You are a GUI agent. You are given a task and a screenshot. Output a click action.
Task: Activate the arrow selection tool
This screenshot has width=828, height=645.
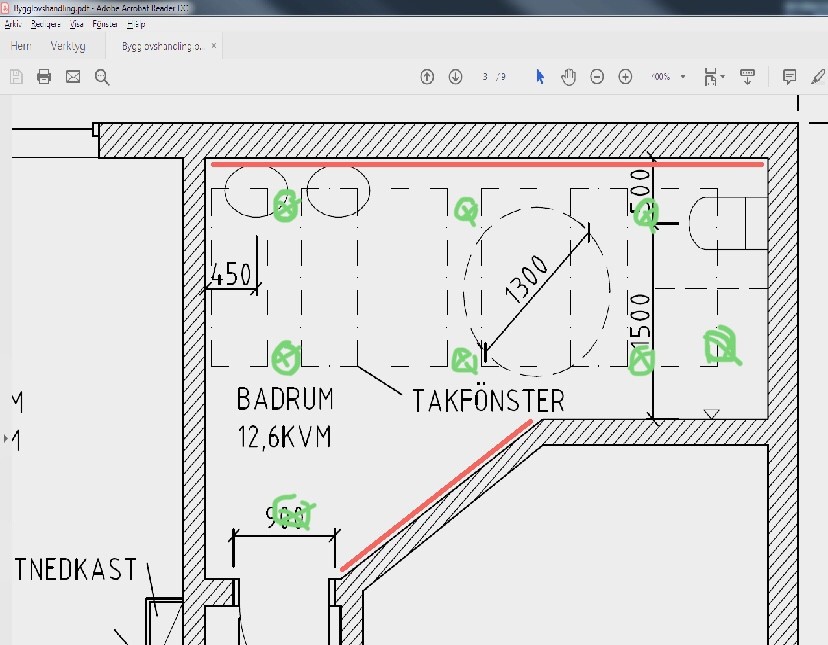(x=540, y=77)
